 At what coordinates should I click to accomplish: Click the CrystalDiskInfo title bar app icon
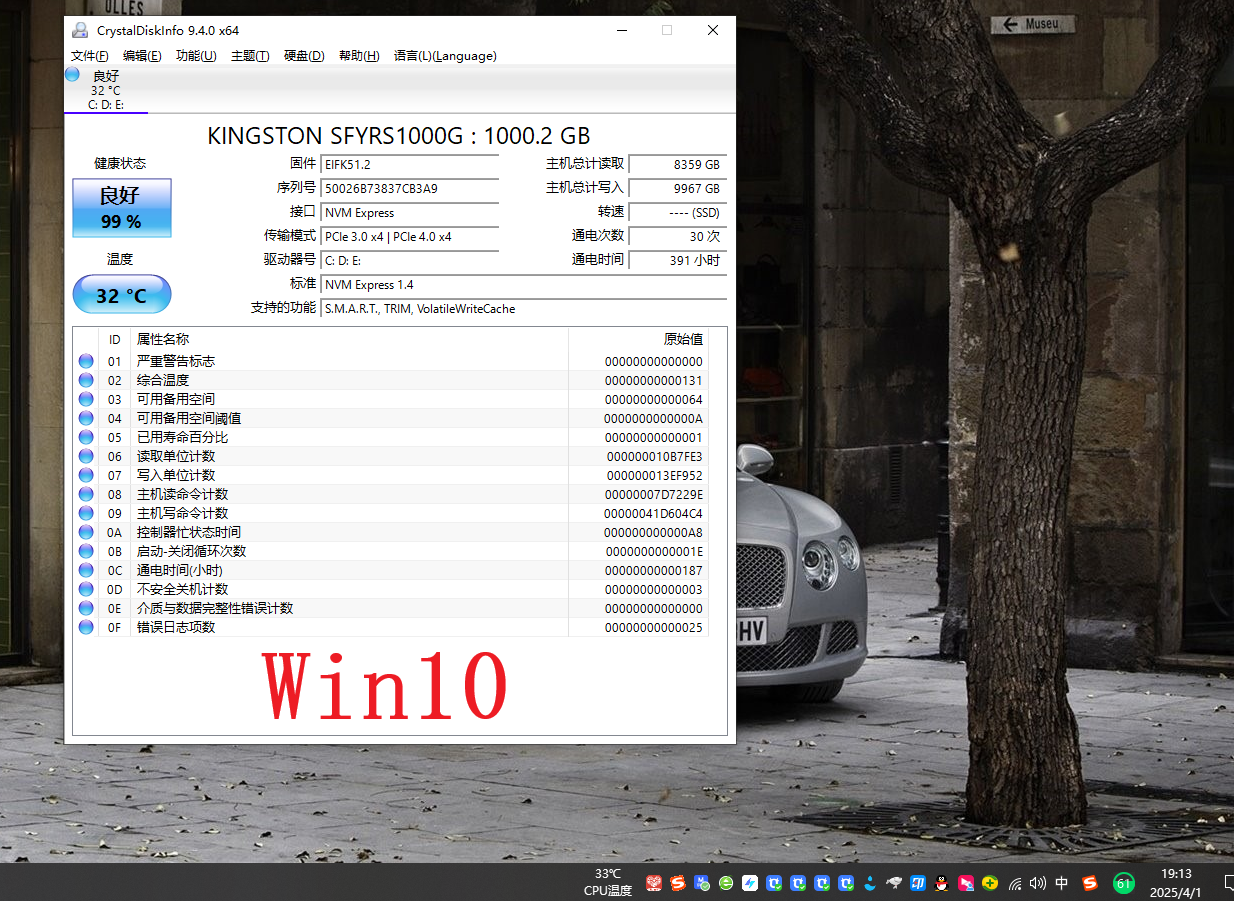click(80, 30)
